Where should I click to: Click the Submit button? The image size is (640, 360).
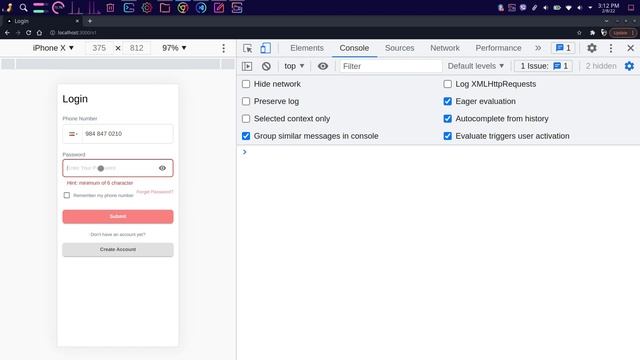pos(118,217)
